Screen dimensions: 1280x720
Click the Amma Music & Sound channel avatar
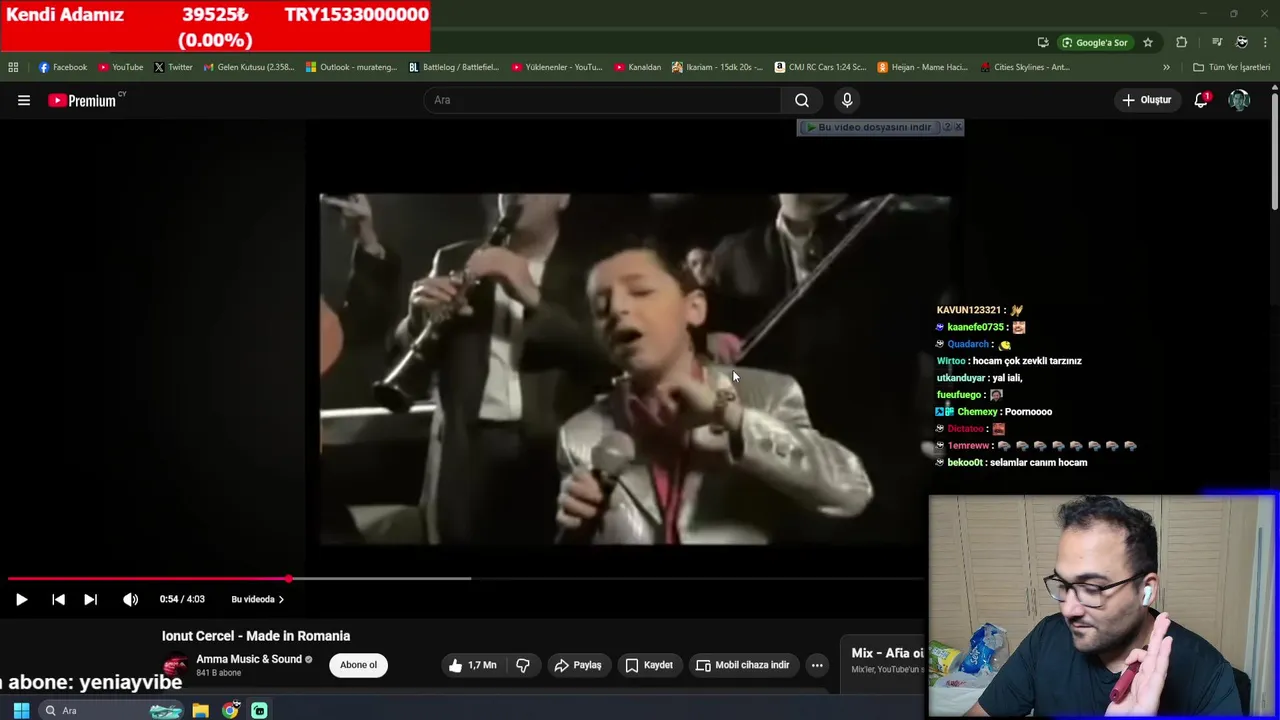(175, 666)
